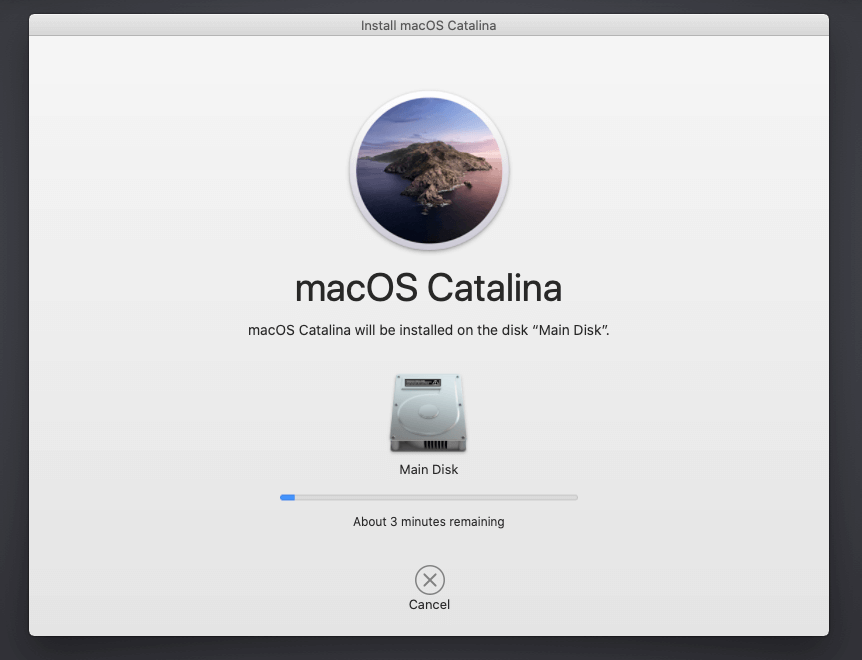Click the vent grille on the drive icon
Screen dimensions: 862x660
(434, 444)
